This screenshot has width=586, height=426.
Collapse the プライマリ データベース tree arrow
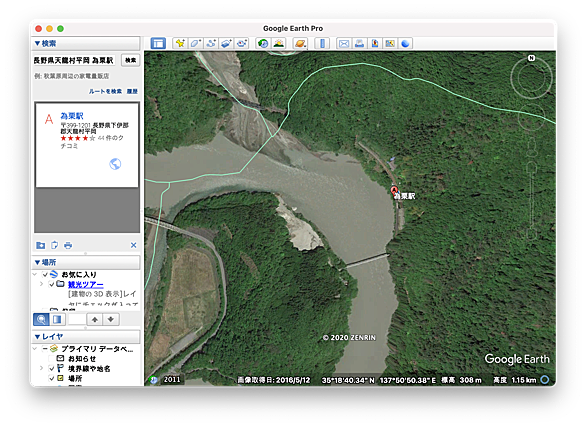(x=35, y=349)
